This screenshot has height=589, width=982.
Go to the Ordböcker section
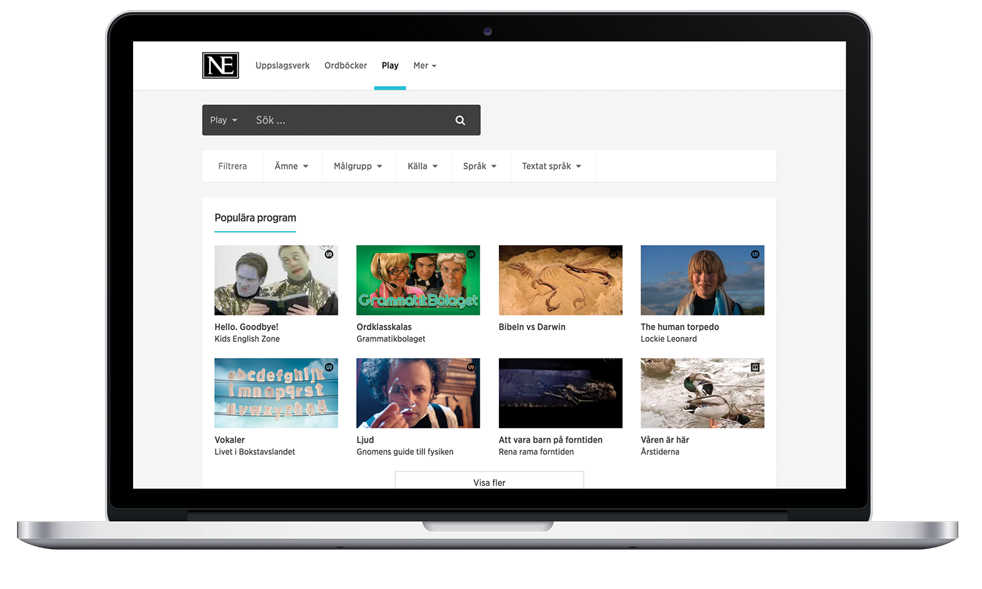[345, 66]
